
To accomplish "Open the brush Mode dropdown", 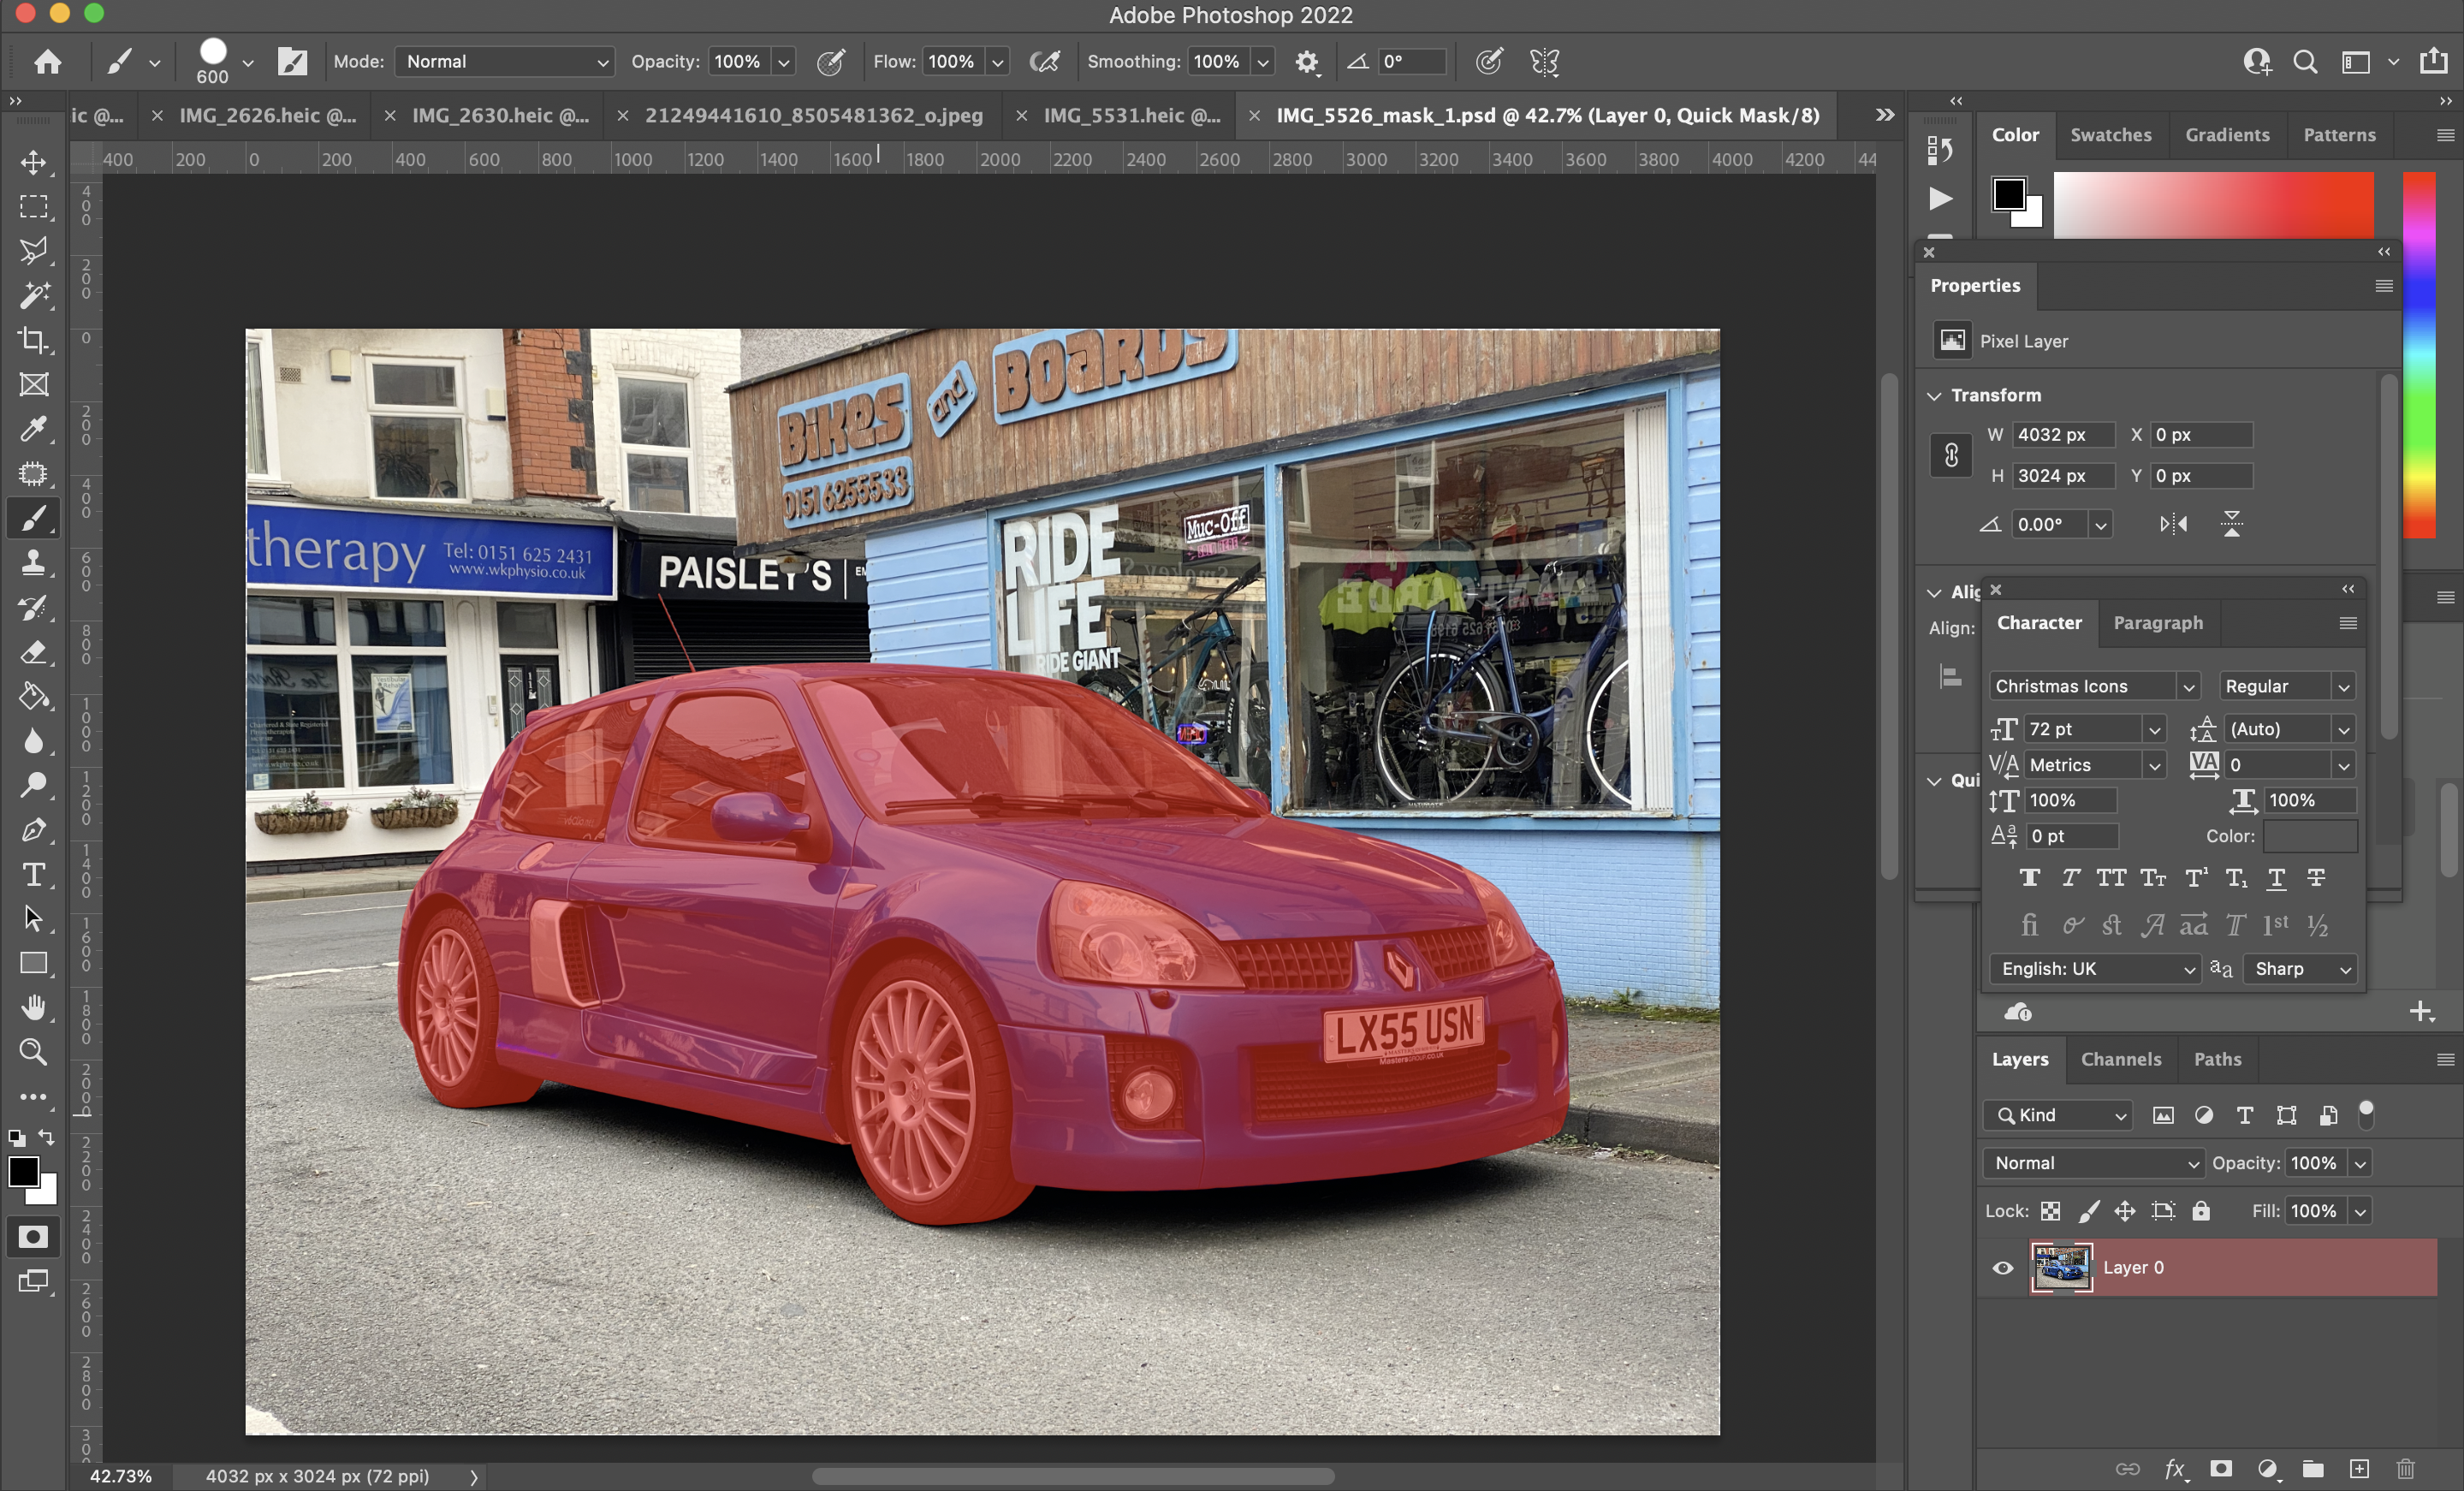I will pos(504,62).
